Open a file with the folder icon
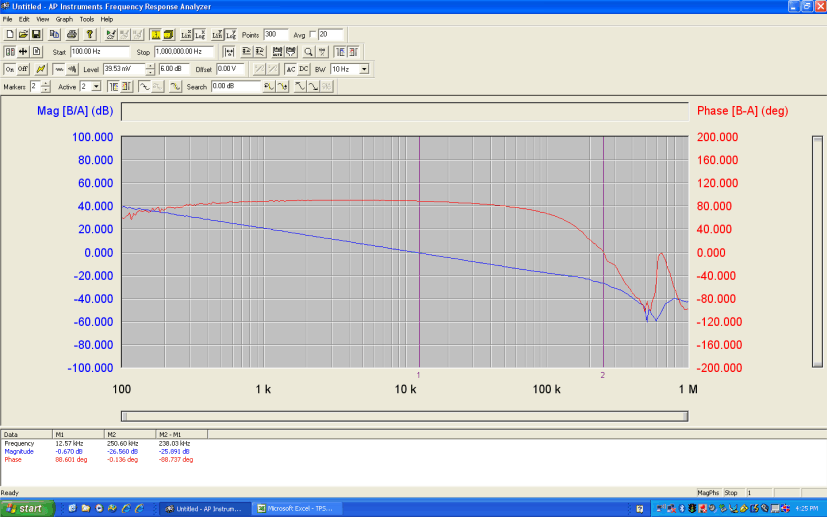The width and height of the screenshot is (827, 517). pyautogui.click(x=23, y=34)
